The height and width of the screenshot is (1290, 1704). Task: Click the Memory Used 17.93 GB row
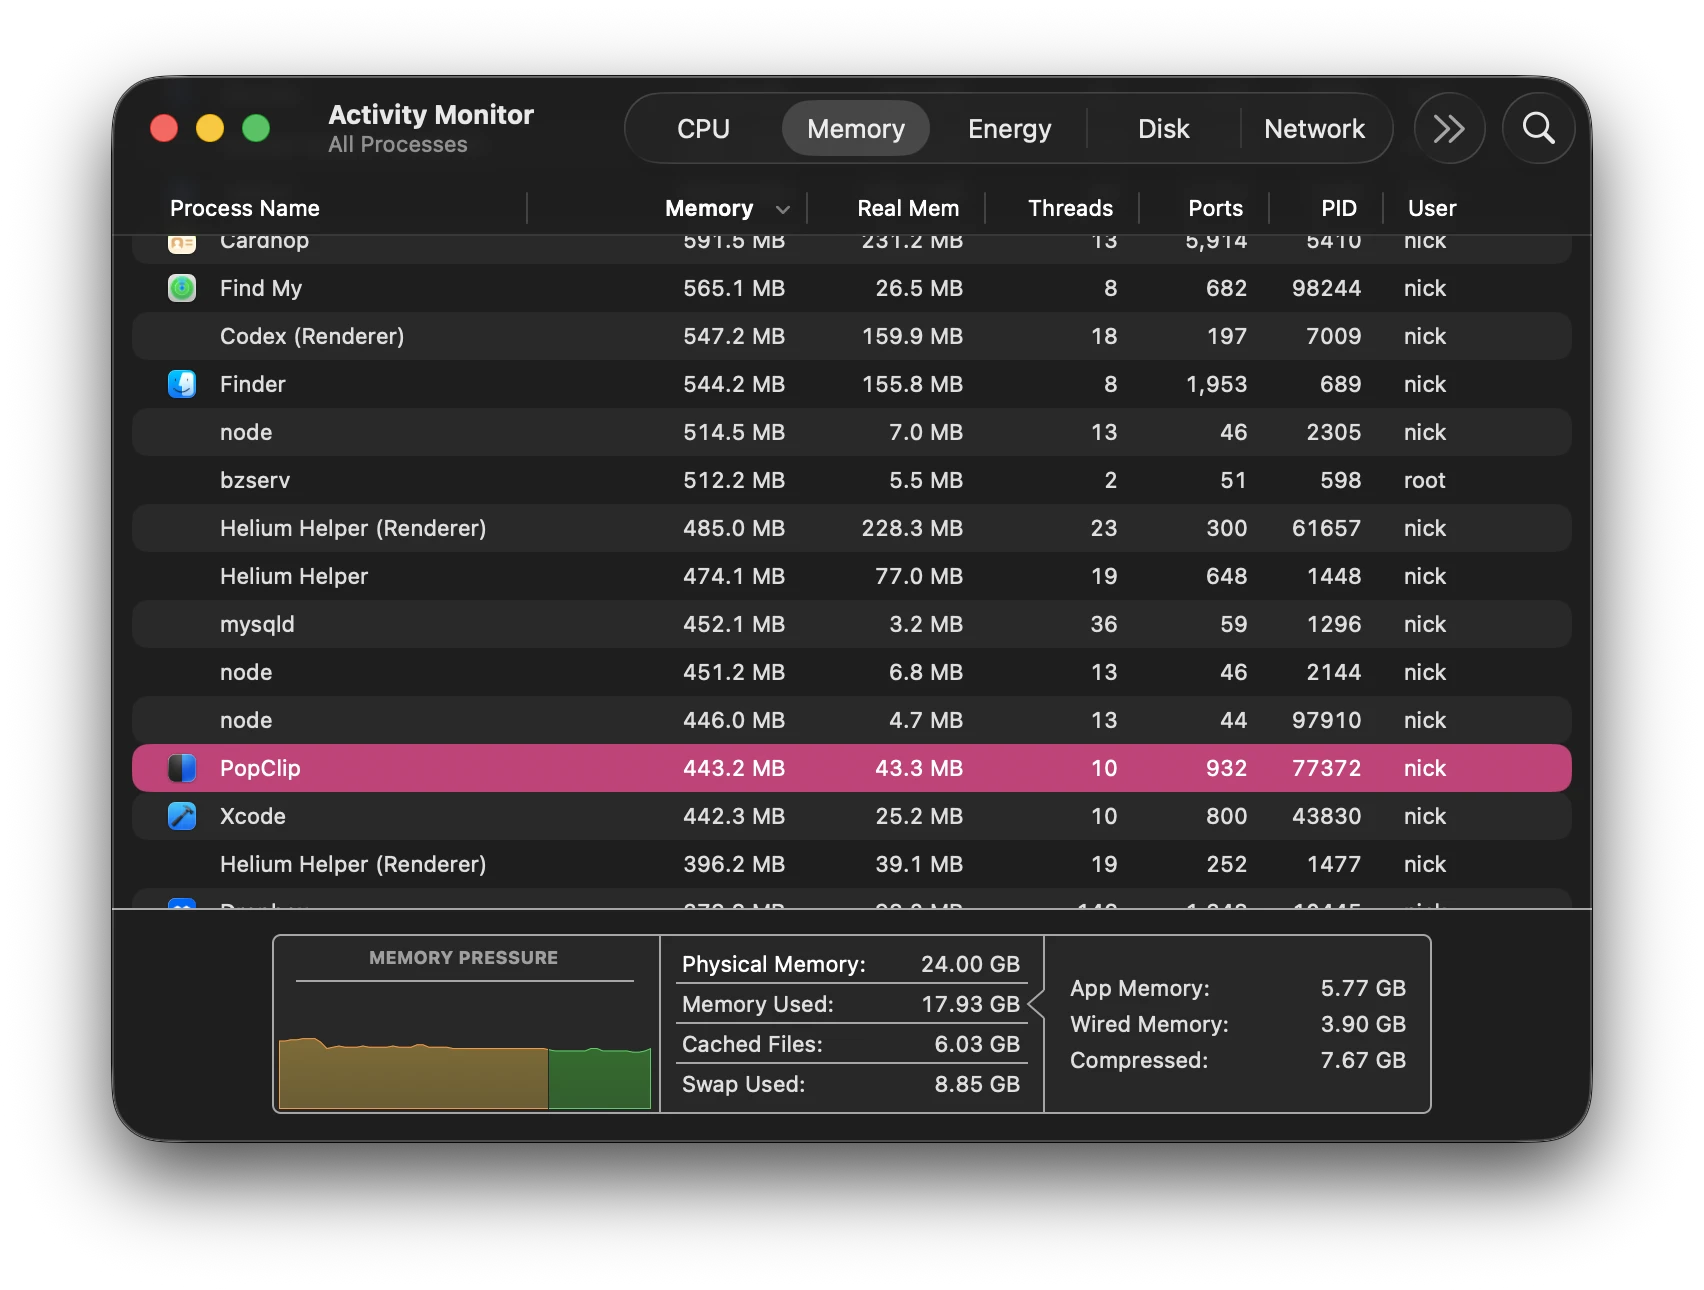coord(851,1004)
